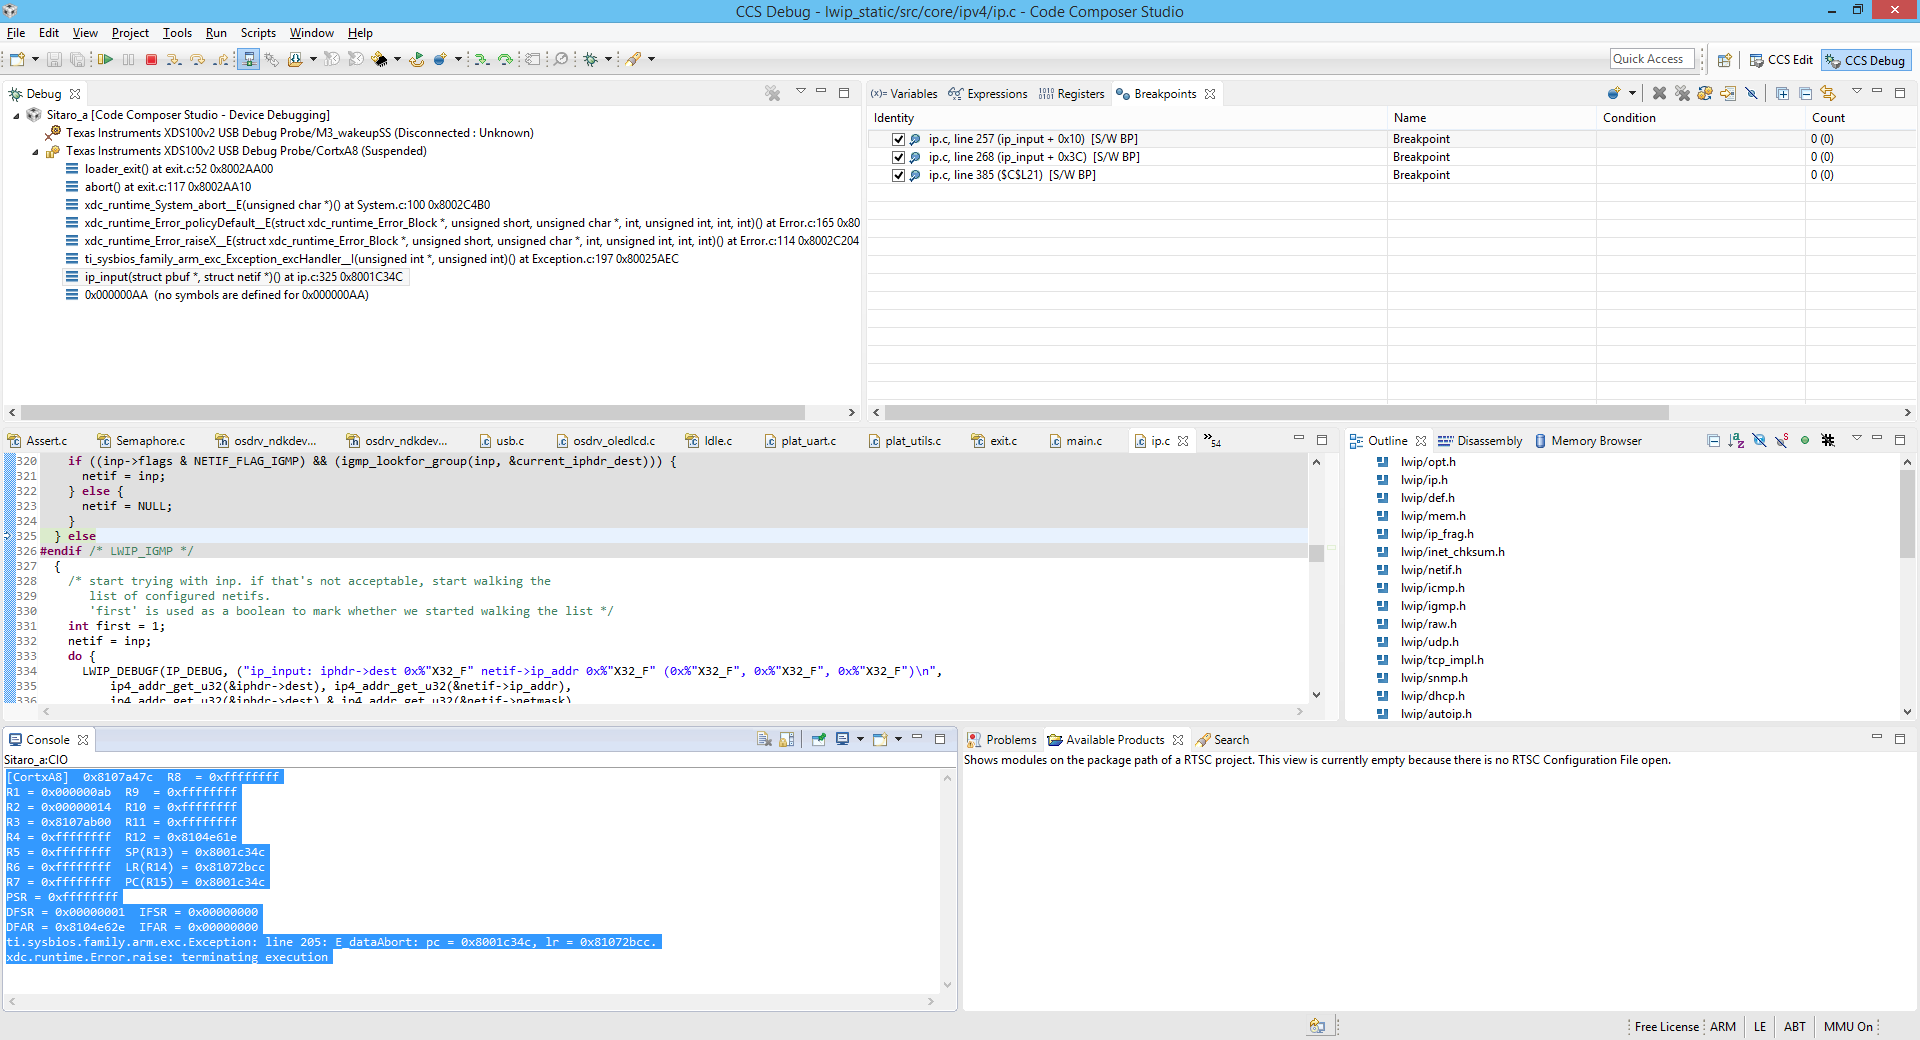This screenshot has width=1920, height=1040.
Task: Click the Scroll Lock icon in Console
Action: (787, 739)
